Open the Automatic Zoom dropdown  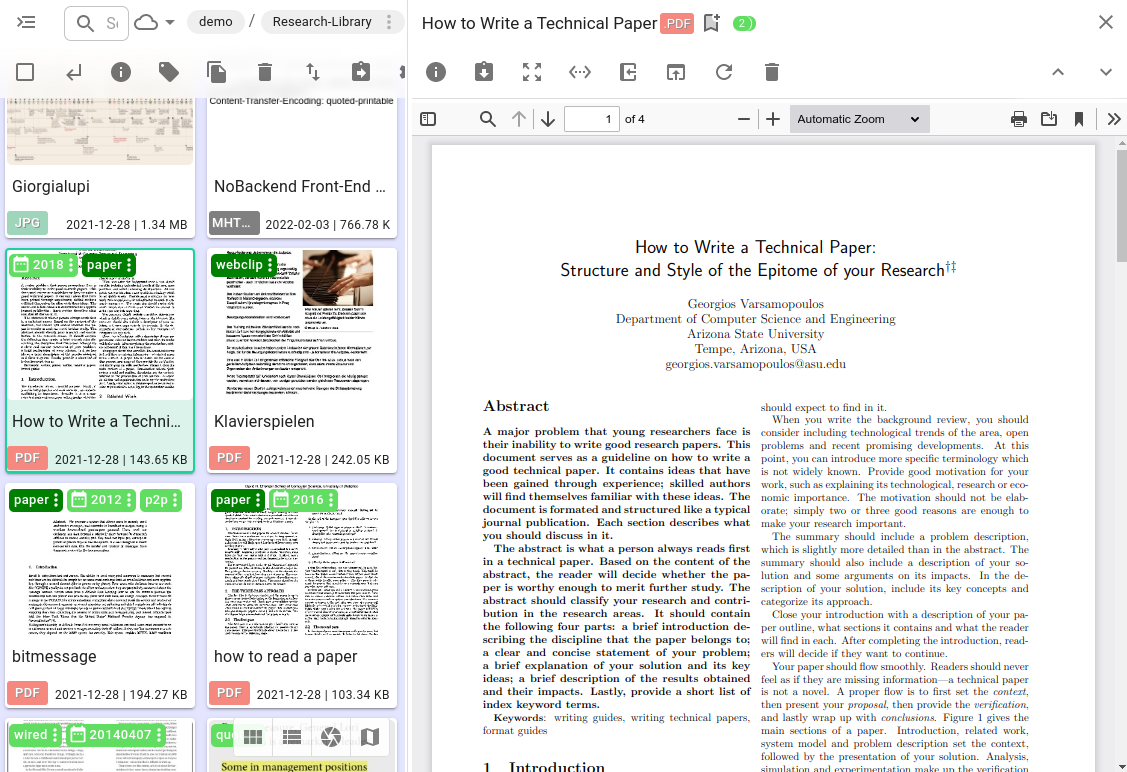(859, 119)
